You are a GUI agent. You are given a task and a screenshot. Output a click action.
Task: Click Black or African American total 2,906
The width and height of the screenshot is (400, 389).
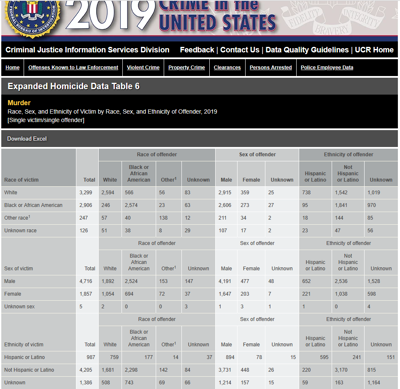(86, 205)
